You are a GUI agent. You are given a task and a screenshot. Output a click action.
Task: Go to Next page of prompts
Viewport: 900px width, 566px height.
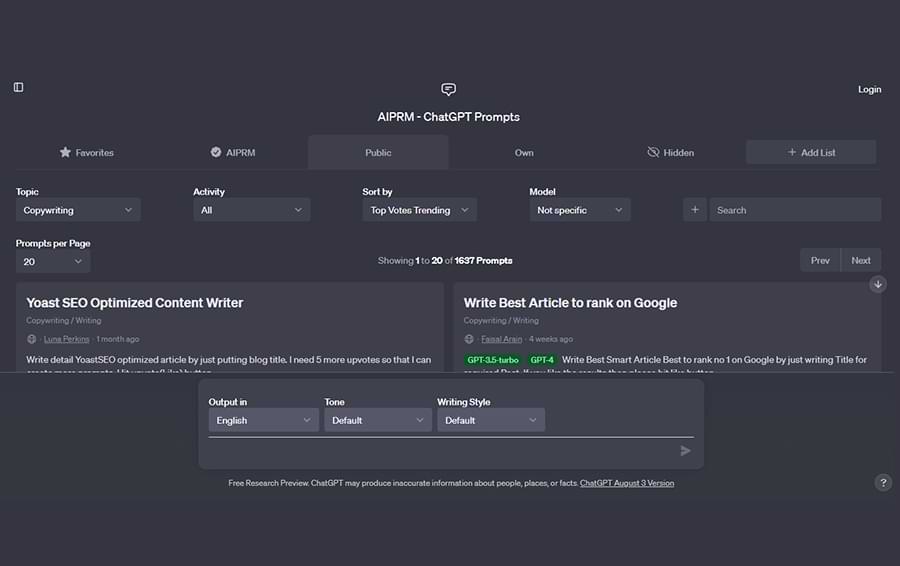[x=861, y=261]
